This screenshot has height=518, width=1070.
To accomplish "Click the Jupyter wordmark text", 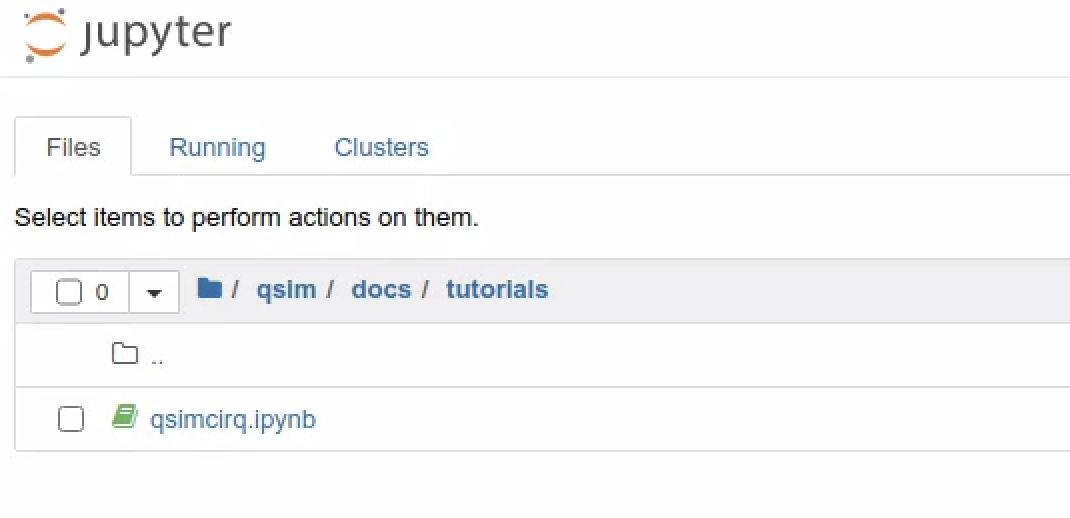I will [158, 34].
